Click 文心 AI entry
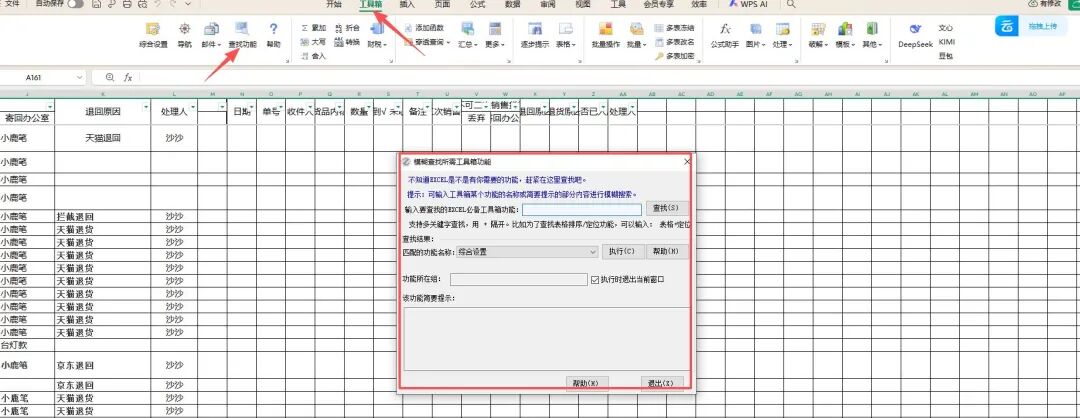This screenshot has width=1080, height=418. (946, 28)
